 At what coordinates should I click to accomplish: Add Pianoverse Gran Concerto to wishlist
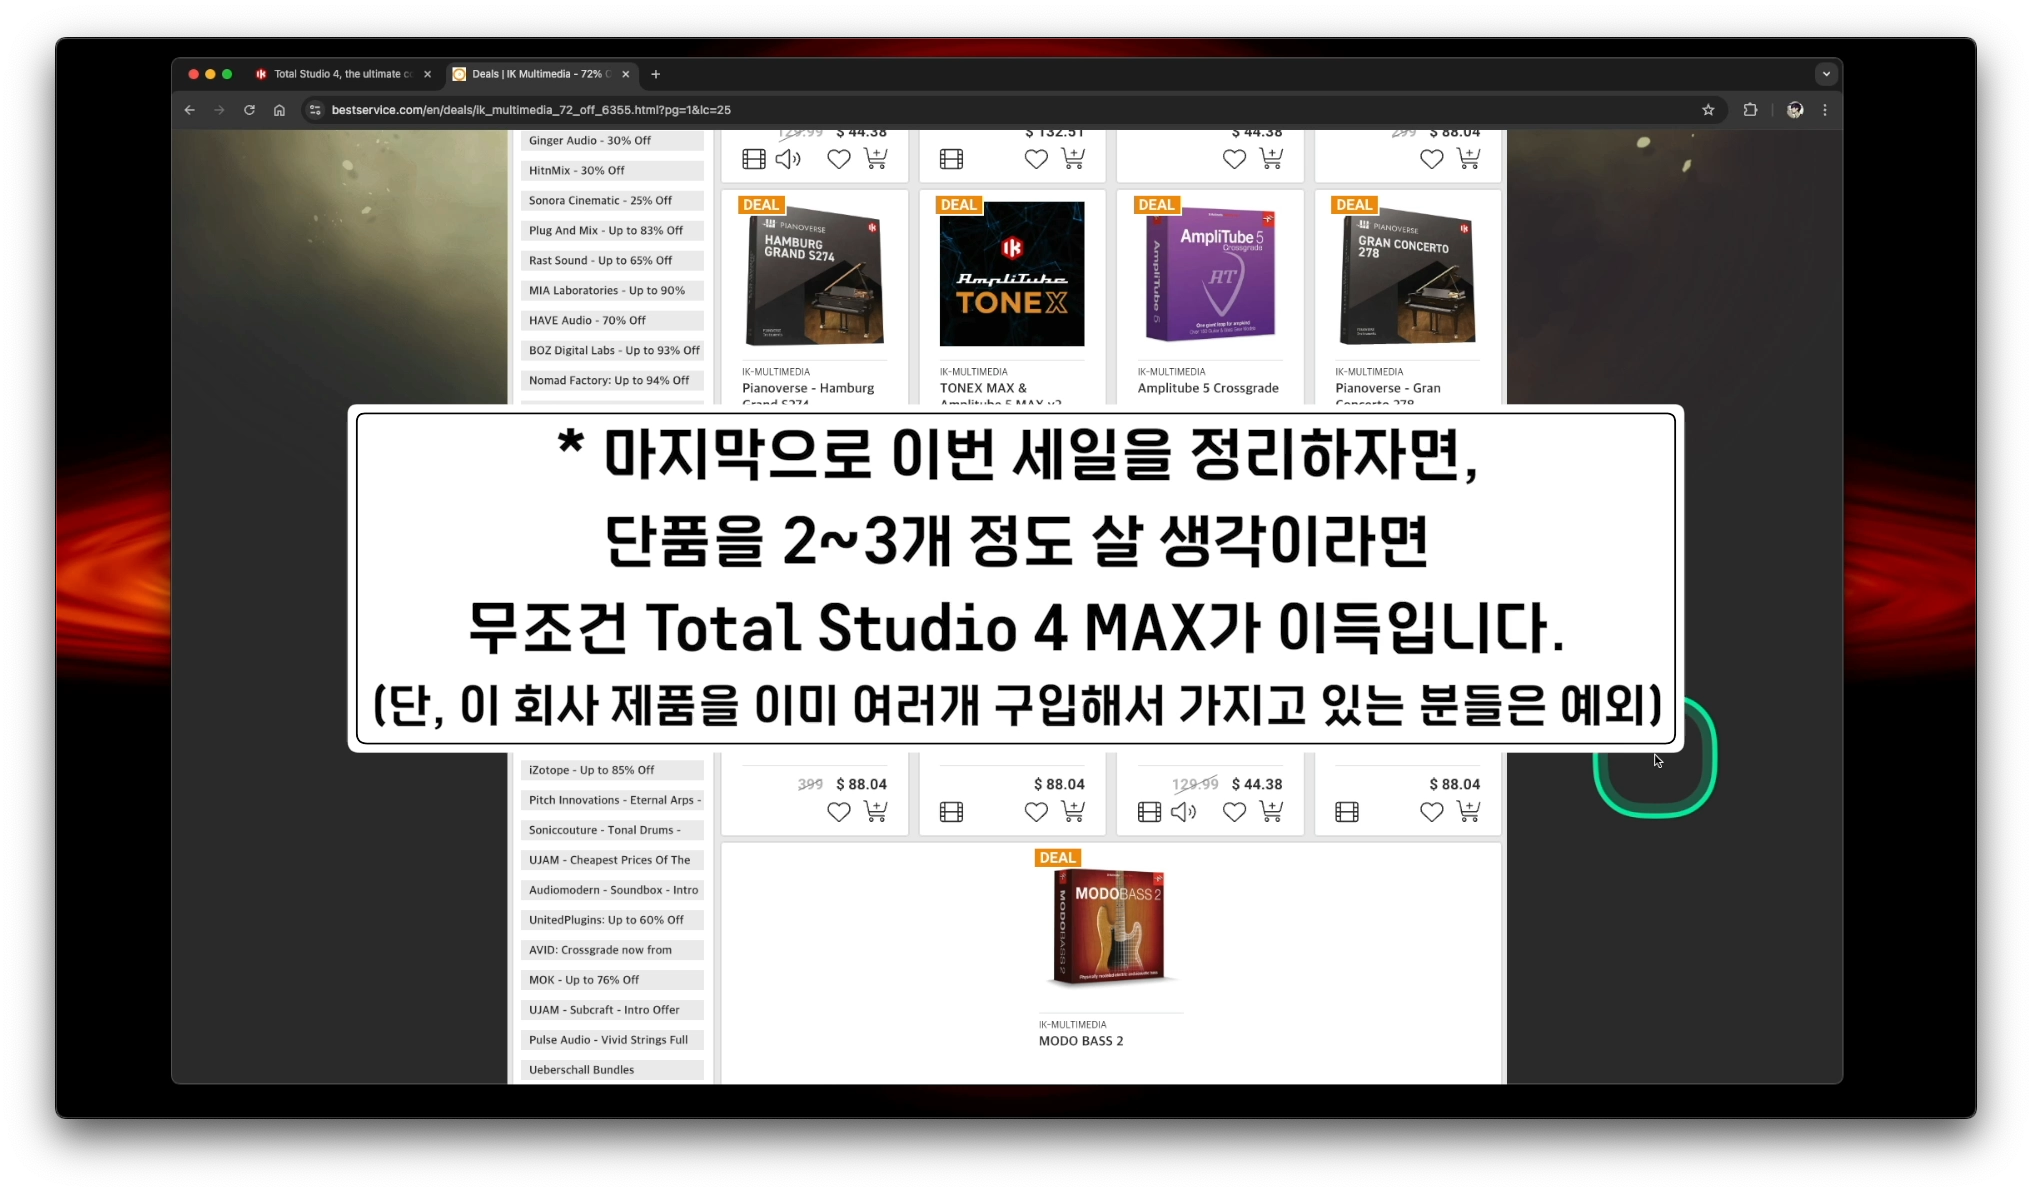pyautogui.click(x=1431, y=812)
